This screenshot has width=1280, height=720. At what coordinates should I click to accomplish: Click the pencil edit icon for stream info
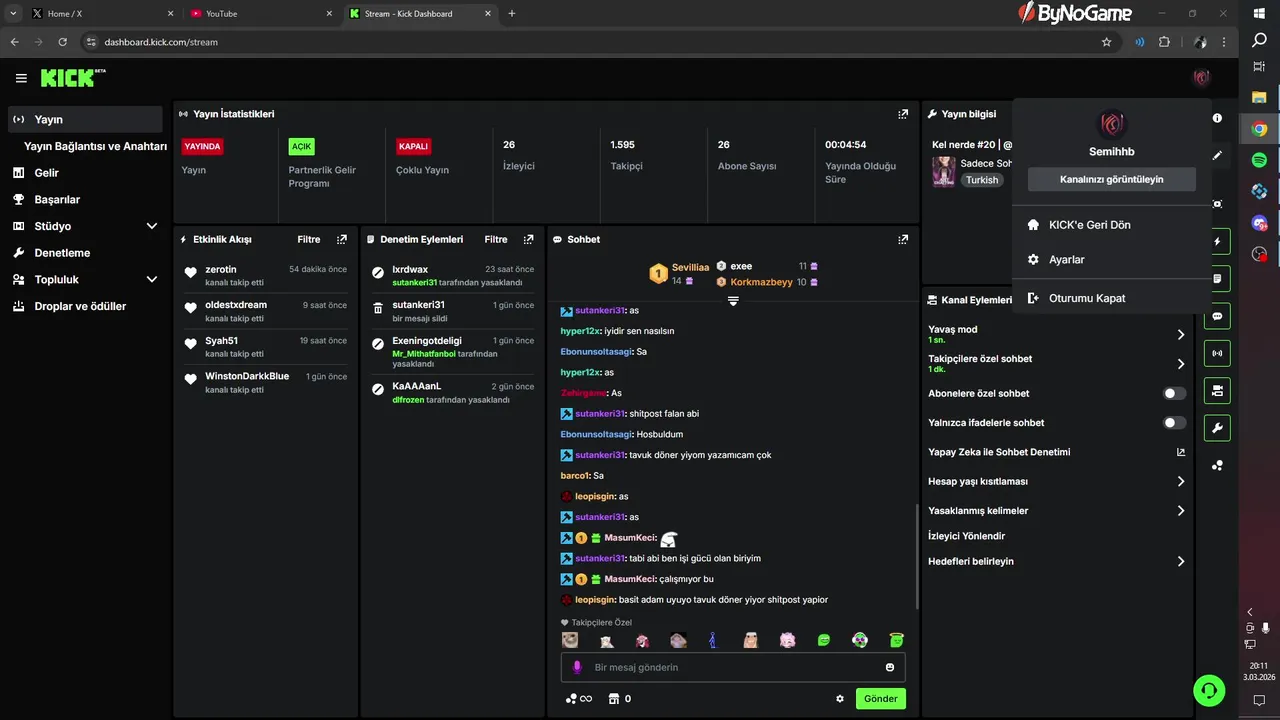pos(1217,156)
